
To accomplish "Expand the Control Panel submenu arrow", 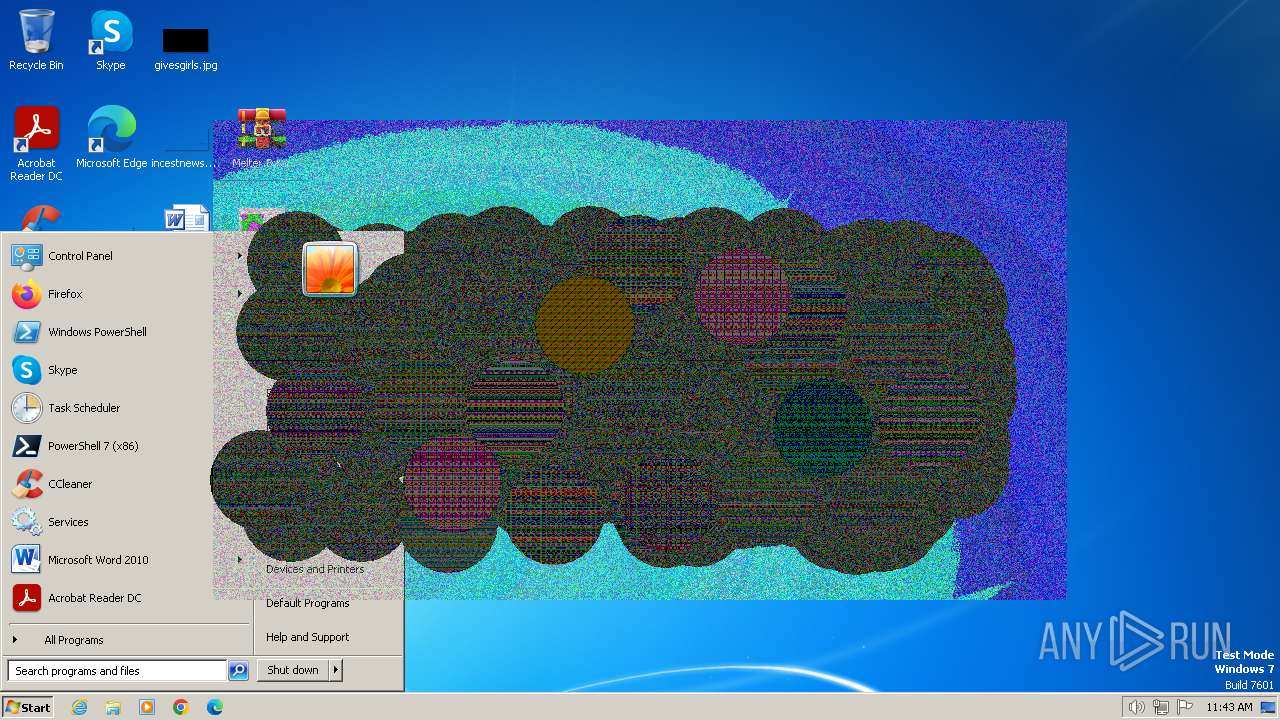I will point(239,256).
